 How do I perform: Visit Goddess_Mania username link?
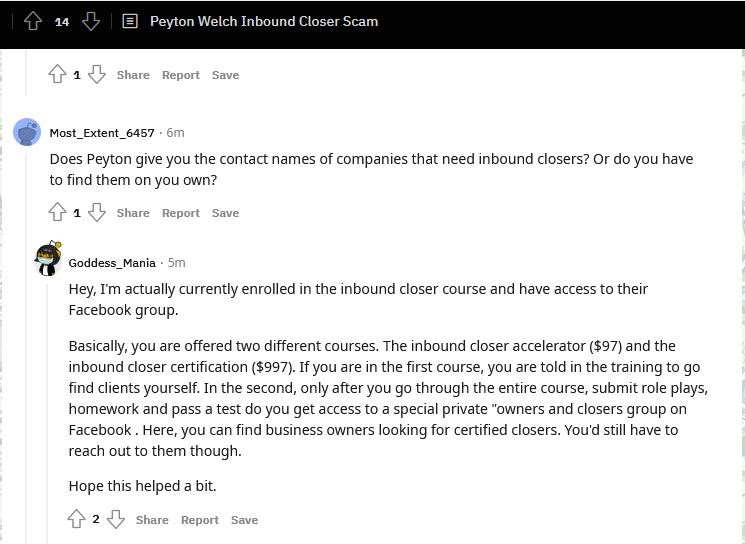[112, 263]
